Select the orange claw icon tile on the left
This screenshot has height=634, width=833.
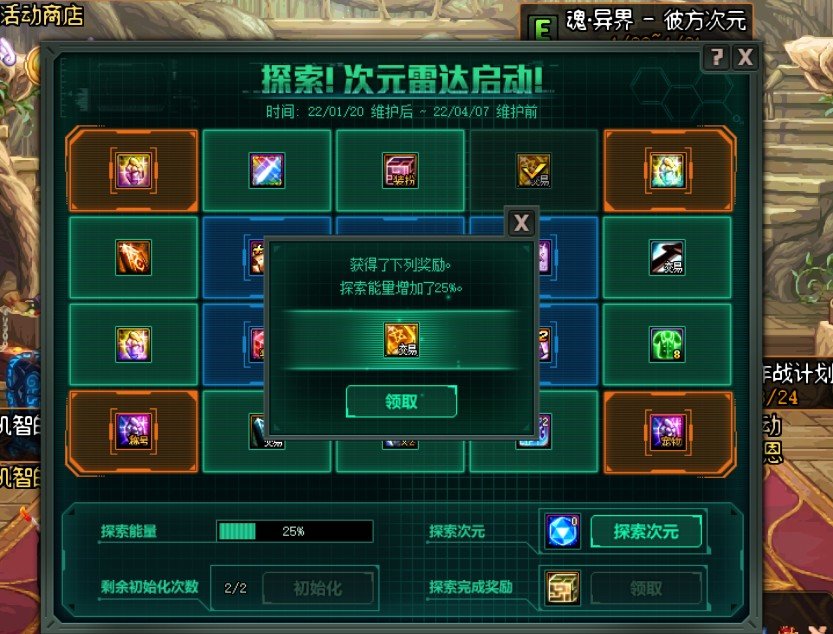pos(133,257)
